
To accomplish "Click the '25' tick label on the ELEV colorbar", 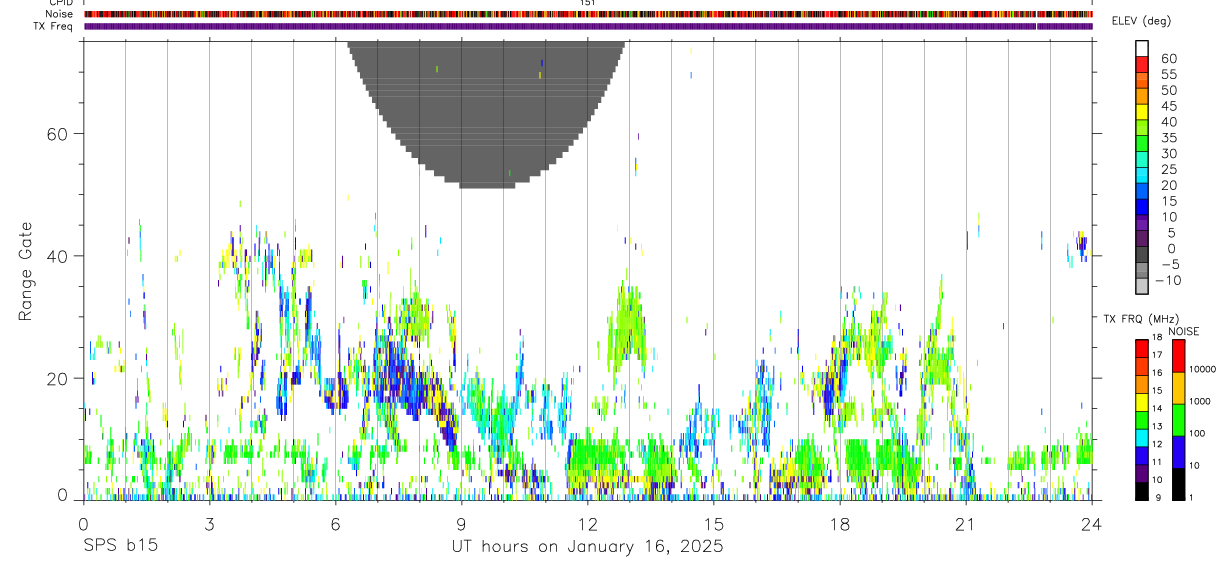I will pyautogui.click(x=1168, y=169).
